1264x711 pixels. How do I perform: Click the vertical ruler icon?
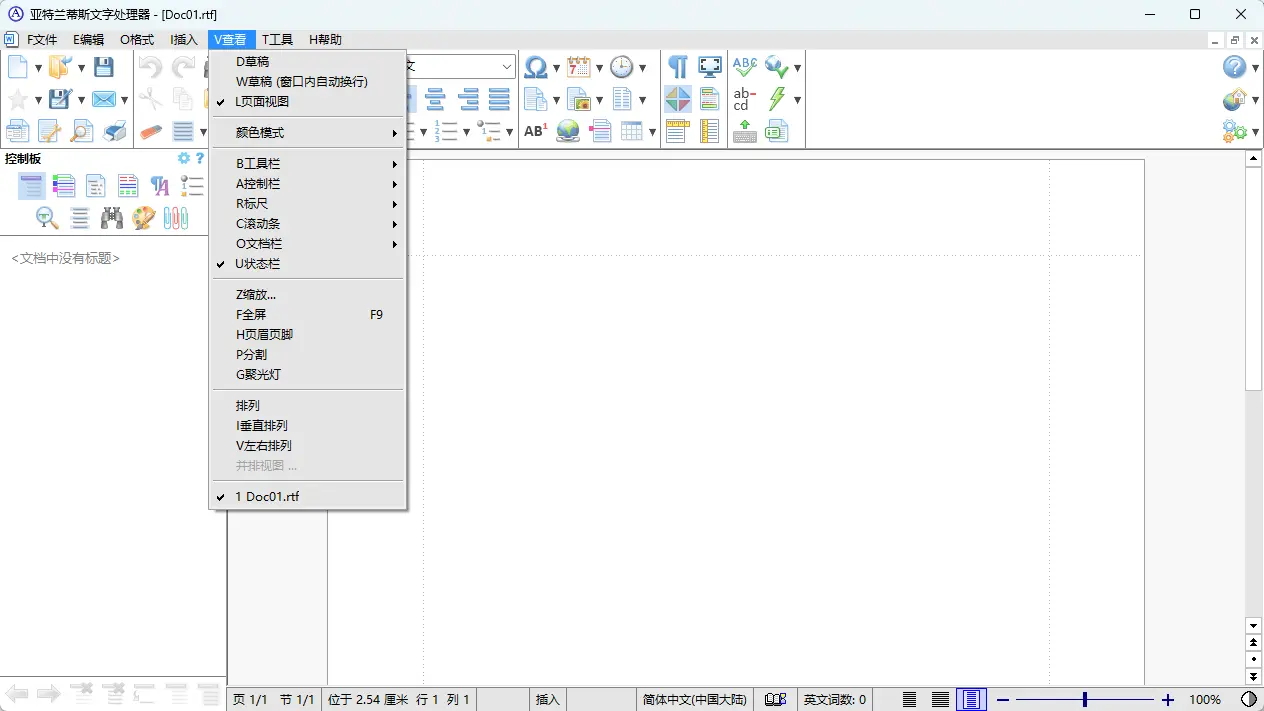tap(710, 131)
